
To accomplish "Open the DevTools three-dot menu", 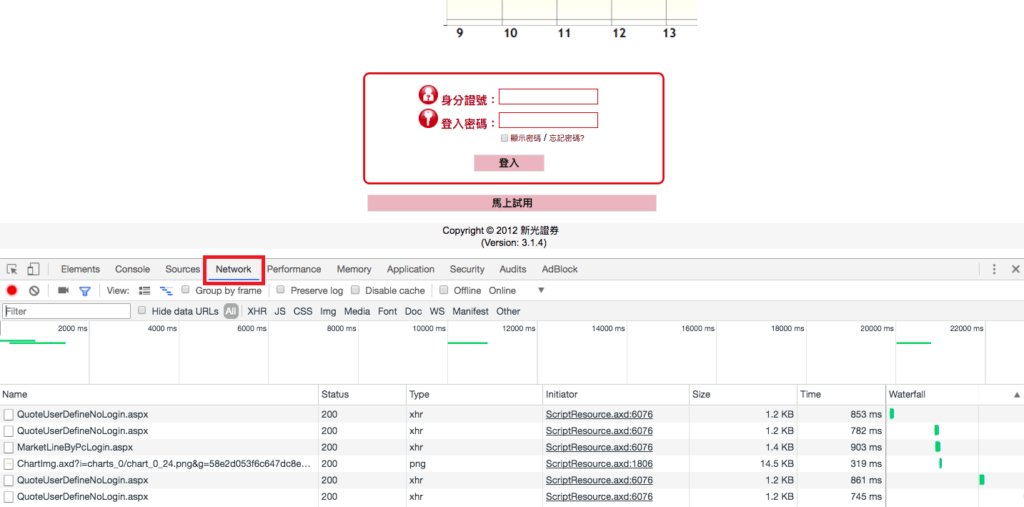I will (994, 269).
